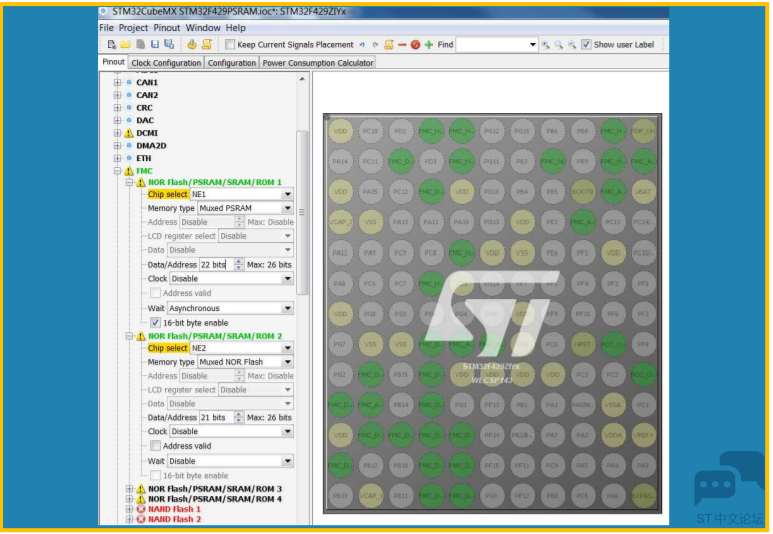The width and height of the screenshot is (773, 534).
Task: Open Wait Asynchronous dropdown
Action: tap(287, 308)
